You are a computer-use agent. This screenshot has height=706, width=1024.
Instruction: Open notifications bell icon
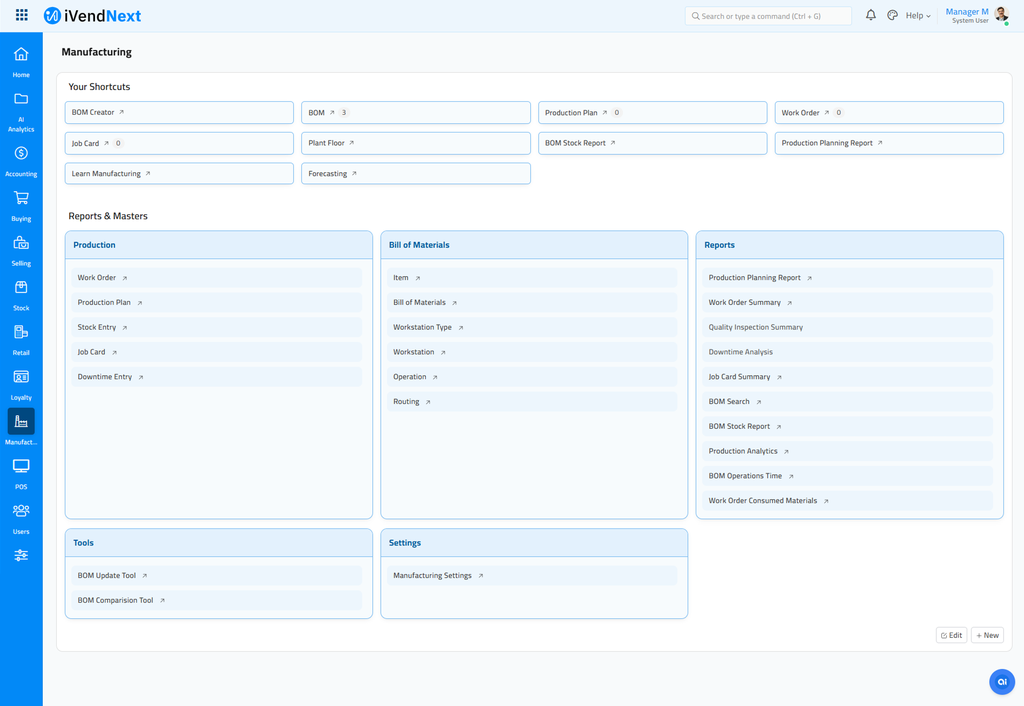click(x=871, y=15)
